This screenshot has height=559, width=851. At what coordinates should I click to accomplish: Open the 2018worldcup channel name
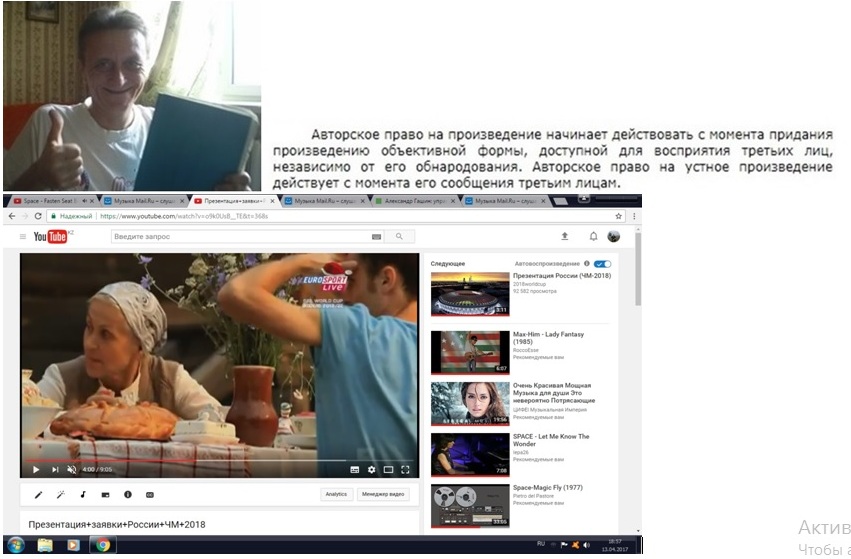click(529, 284)
